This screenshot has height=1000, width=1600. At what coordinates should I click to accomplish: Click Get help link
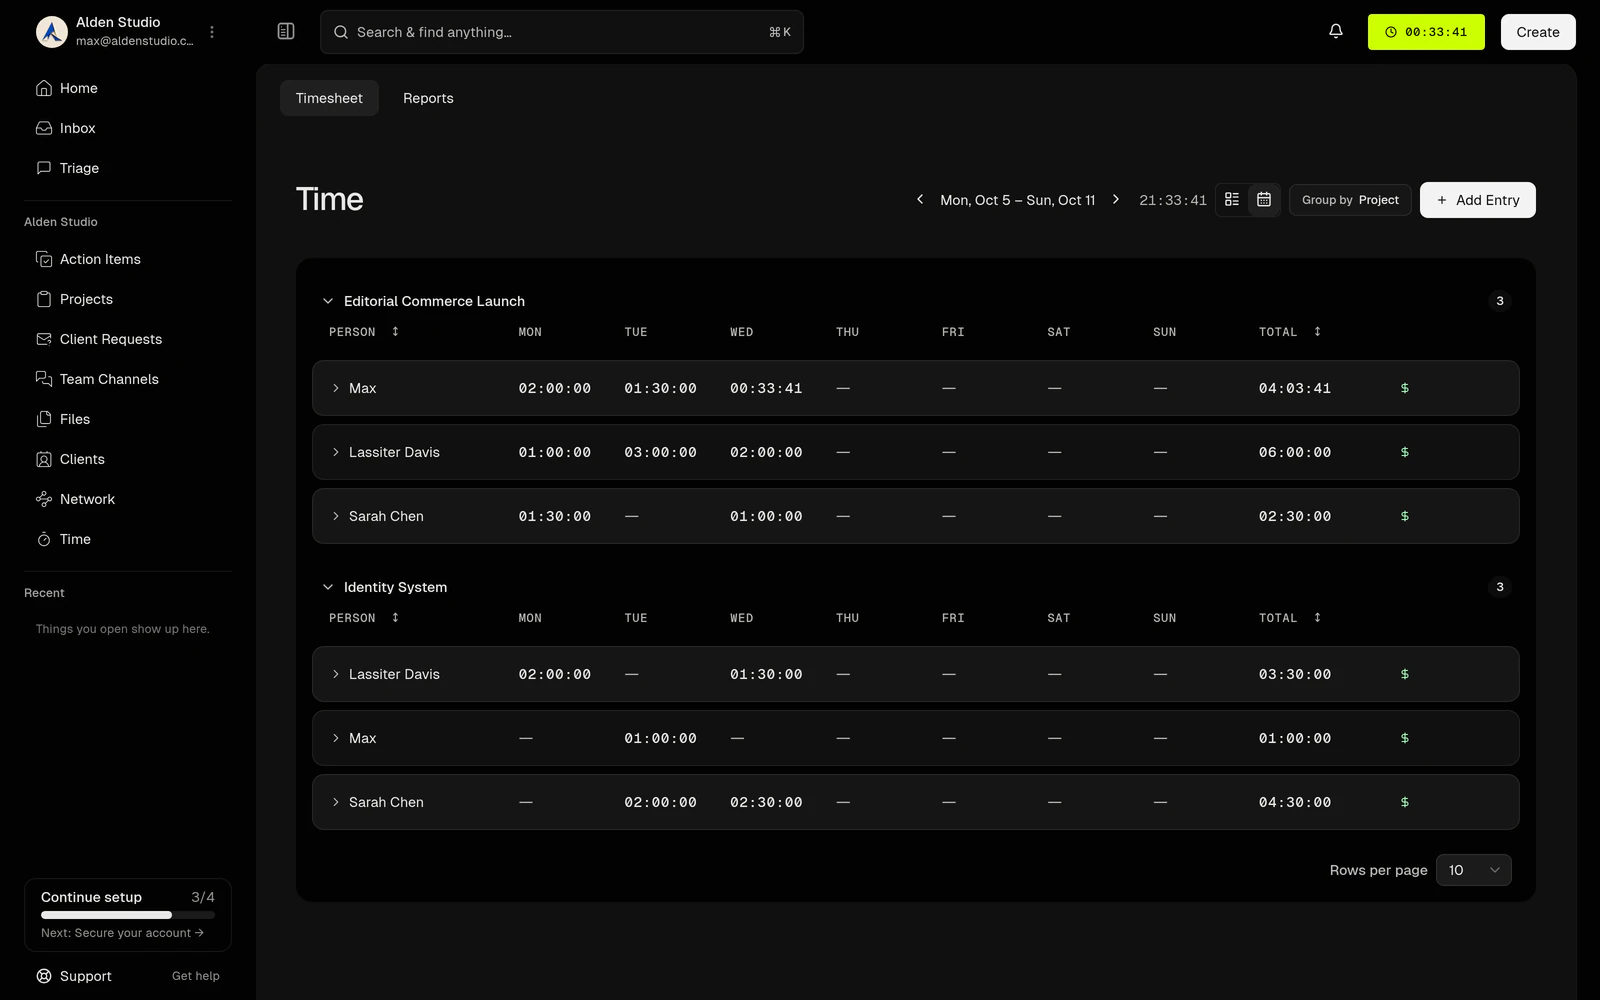click(196, 976)
